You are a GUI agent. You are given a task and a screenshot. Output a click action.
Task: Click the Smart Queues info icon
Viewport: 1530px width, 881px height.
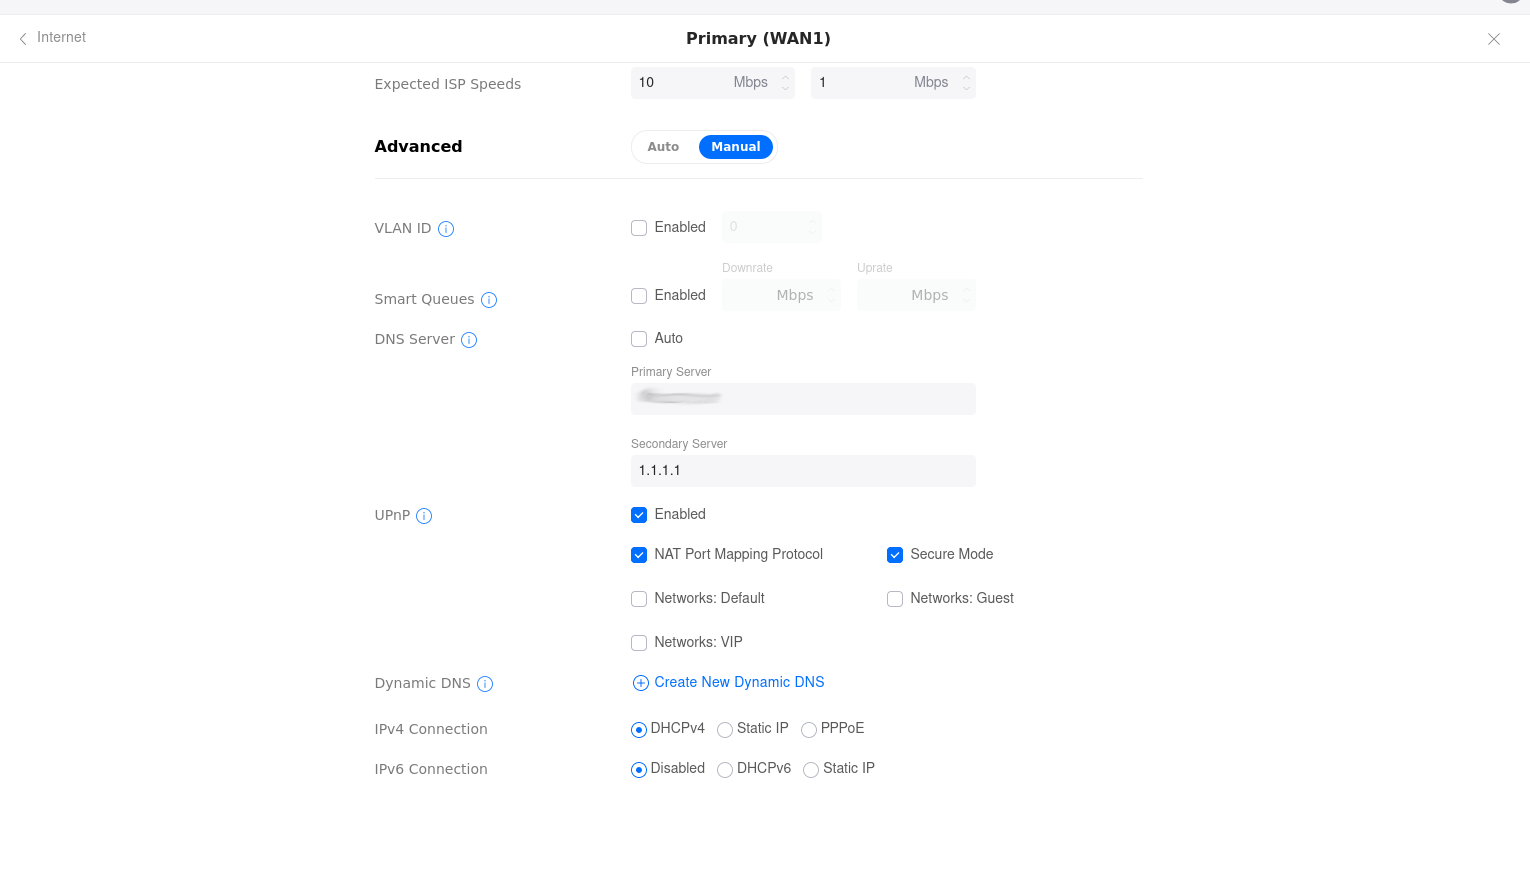(489, 300)
